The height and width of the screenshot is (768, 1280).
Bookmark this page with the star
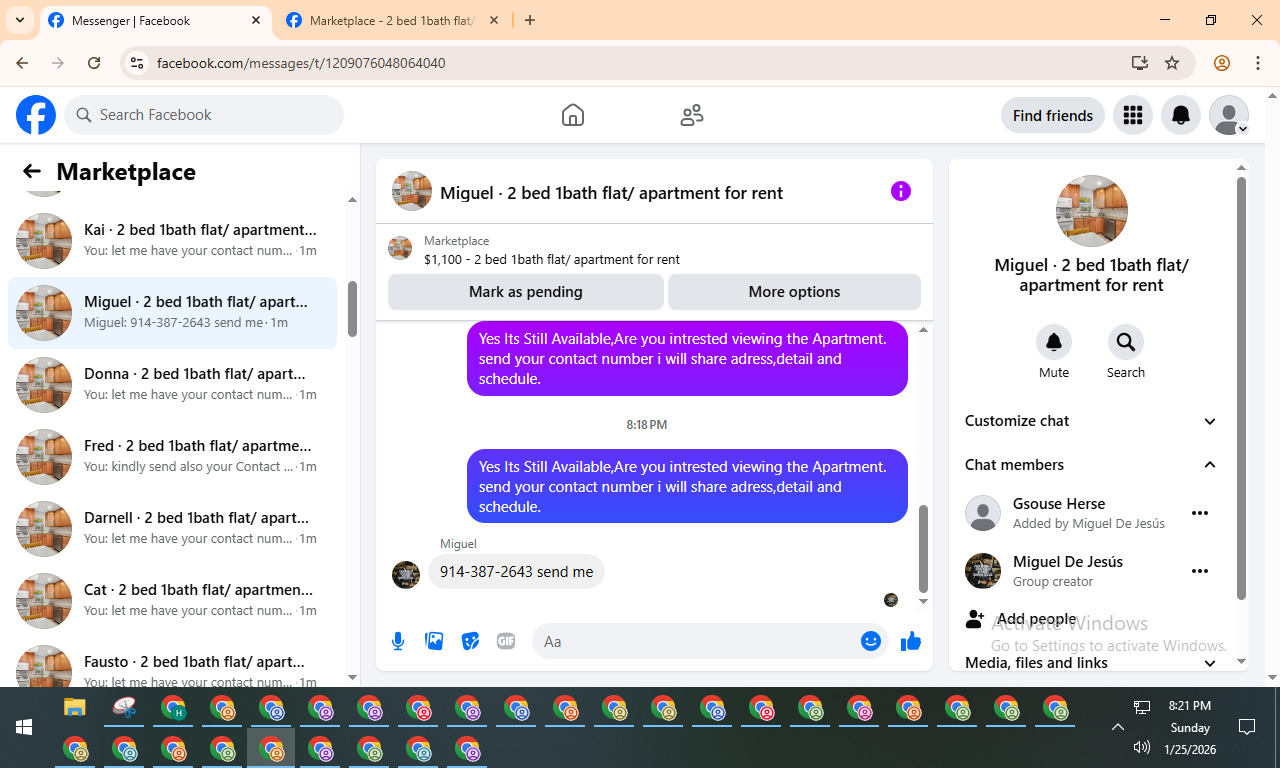(x=1172, y=63)
